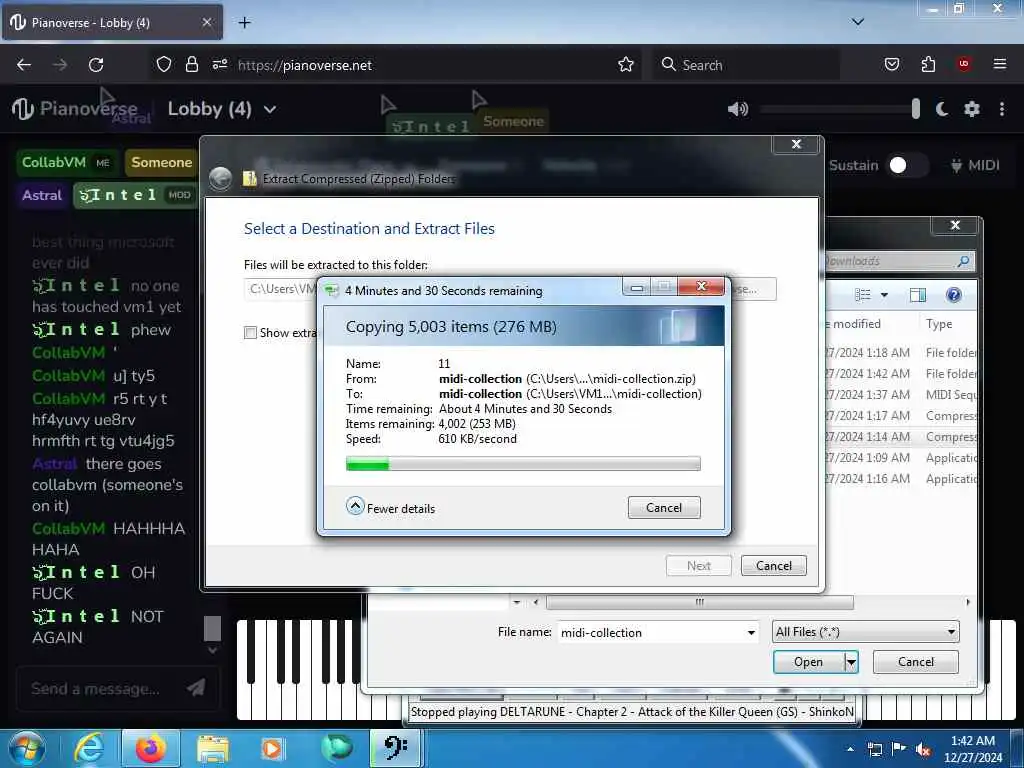The height and width of the screenshot is (768, 1024).
Task: Open the Firefox hamburger menu
Action: 999,64
